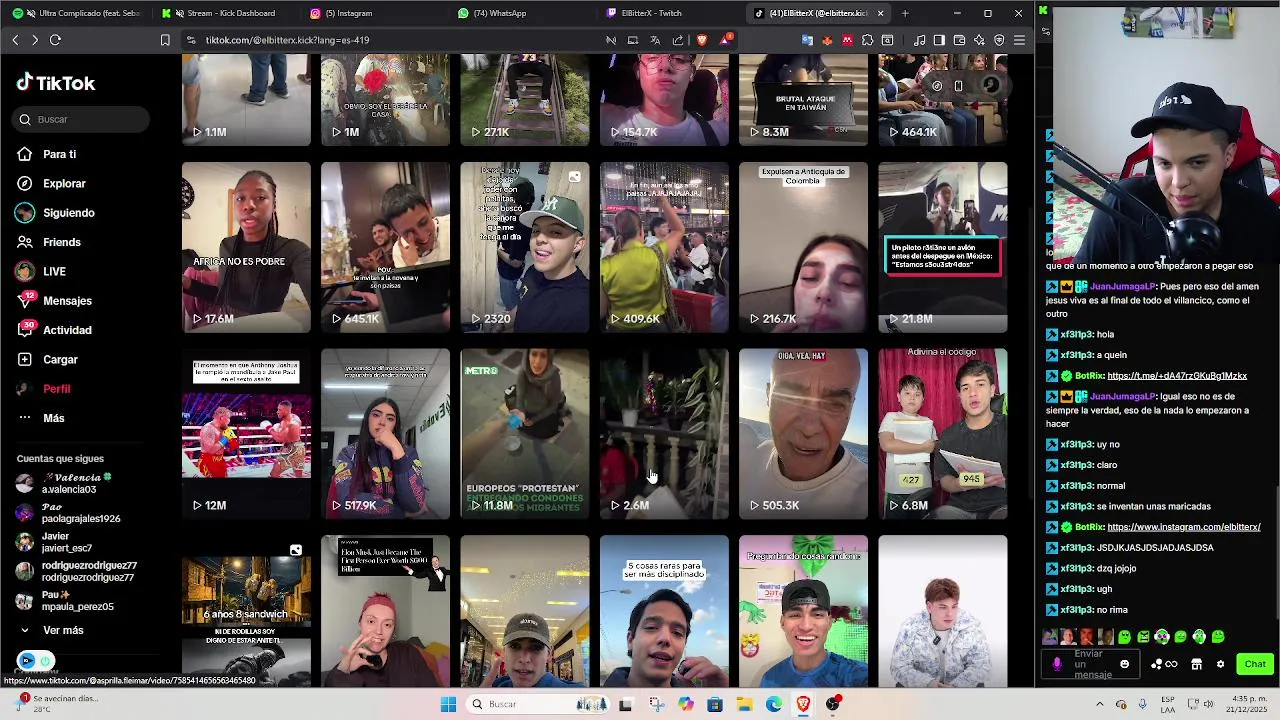Open the page translate icon in address bar
The image size is (1280, 720).
coord(655,40)
